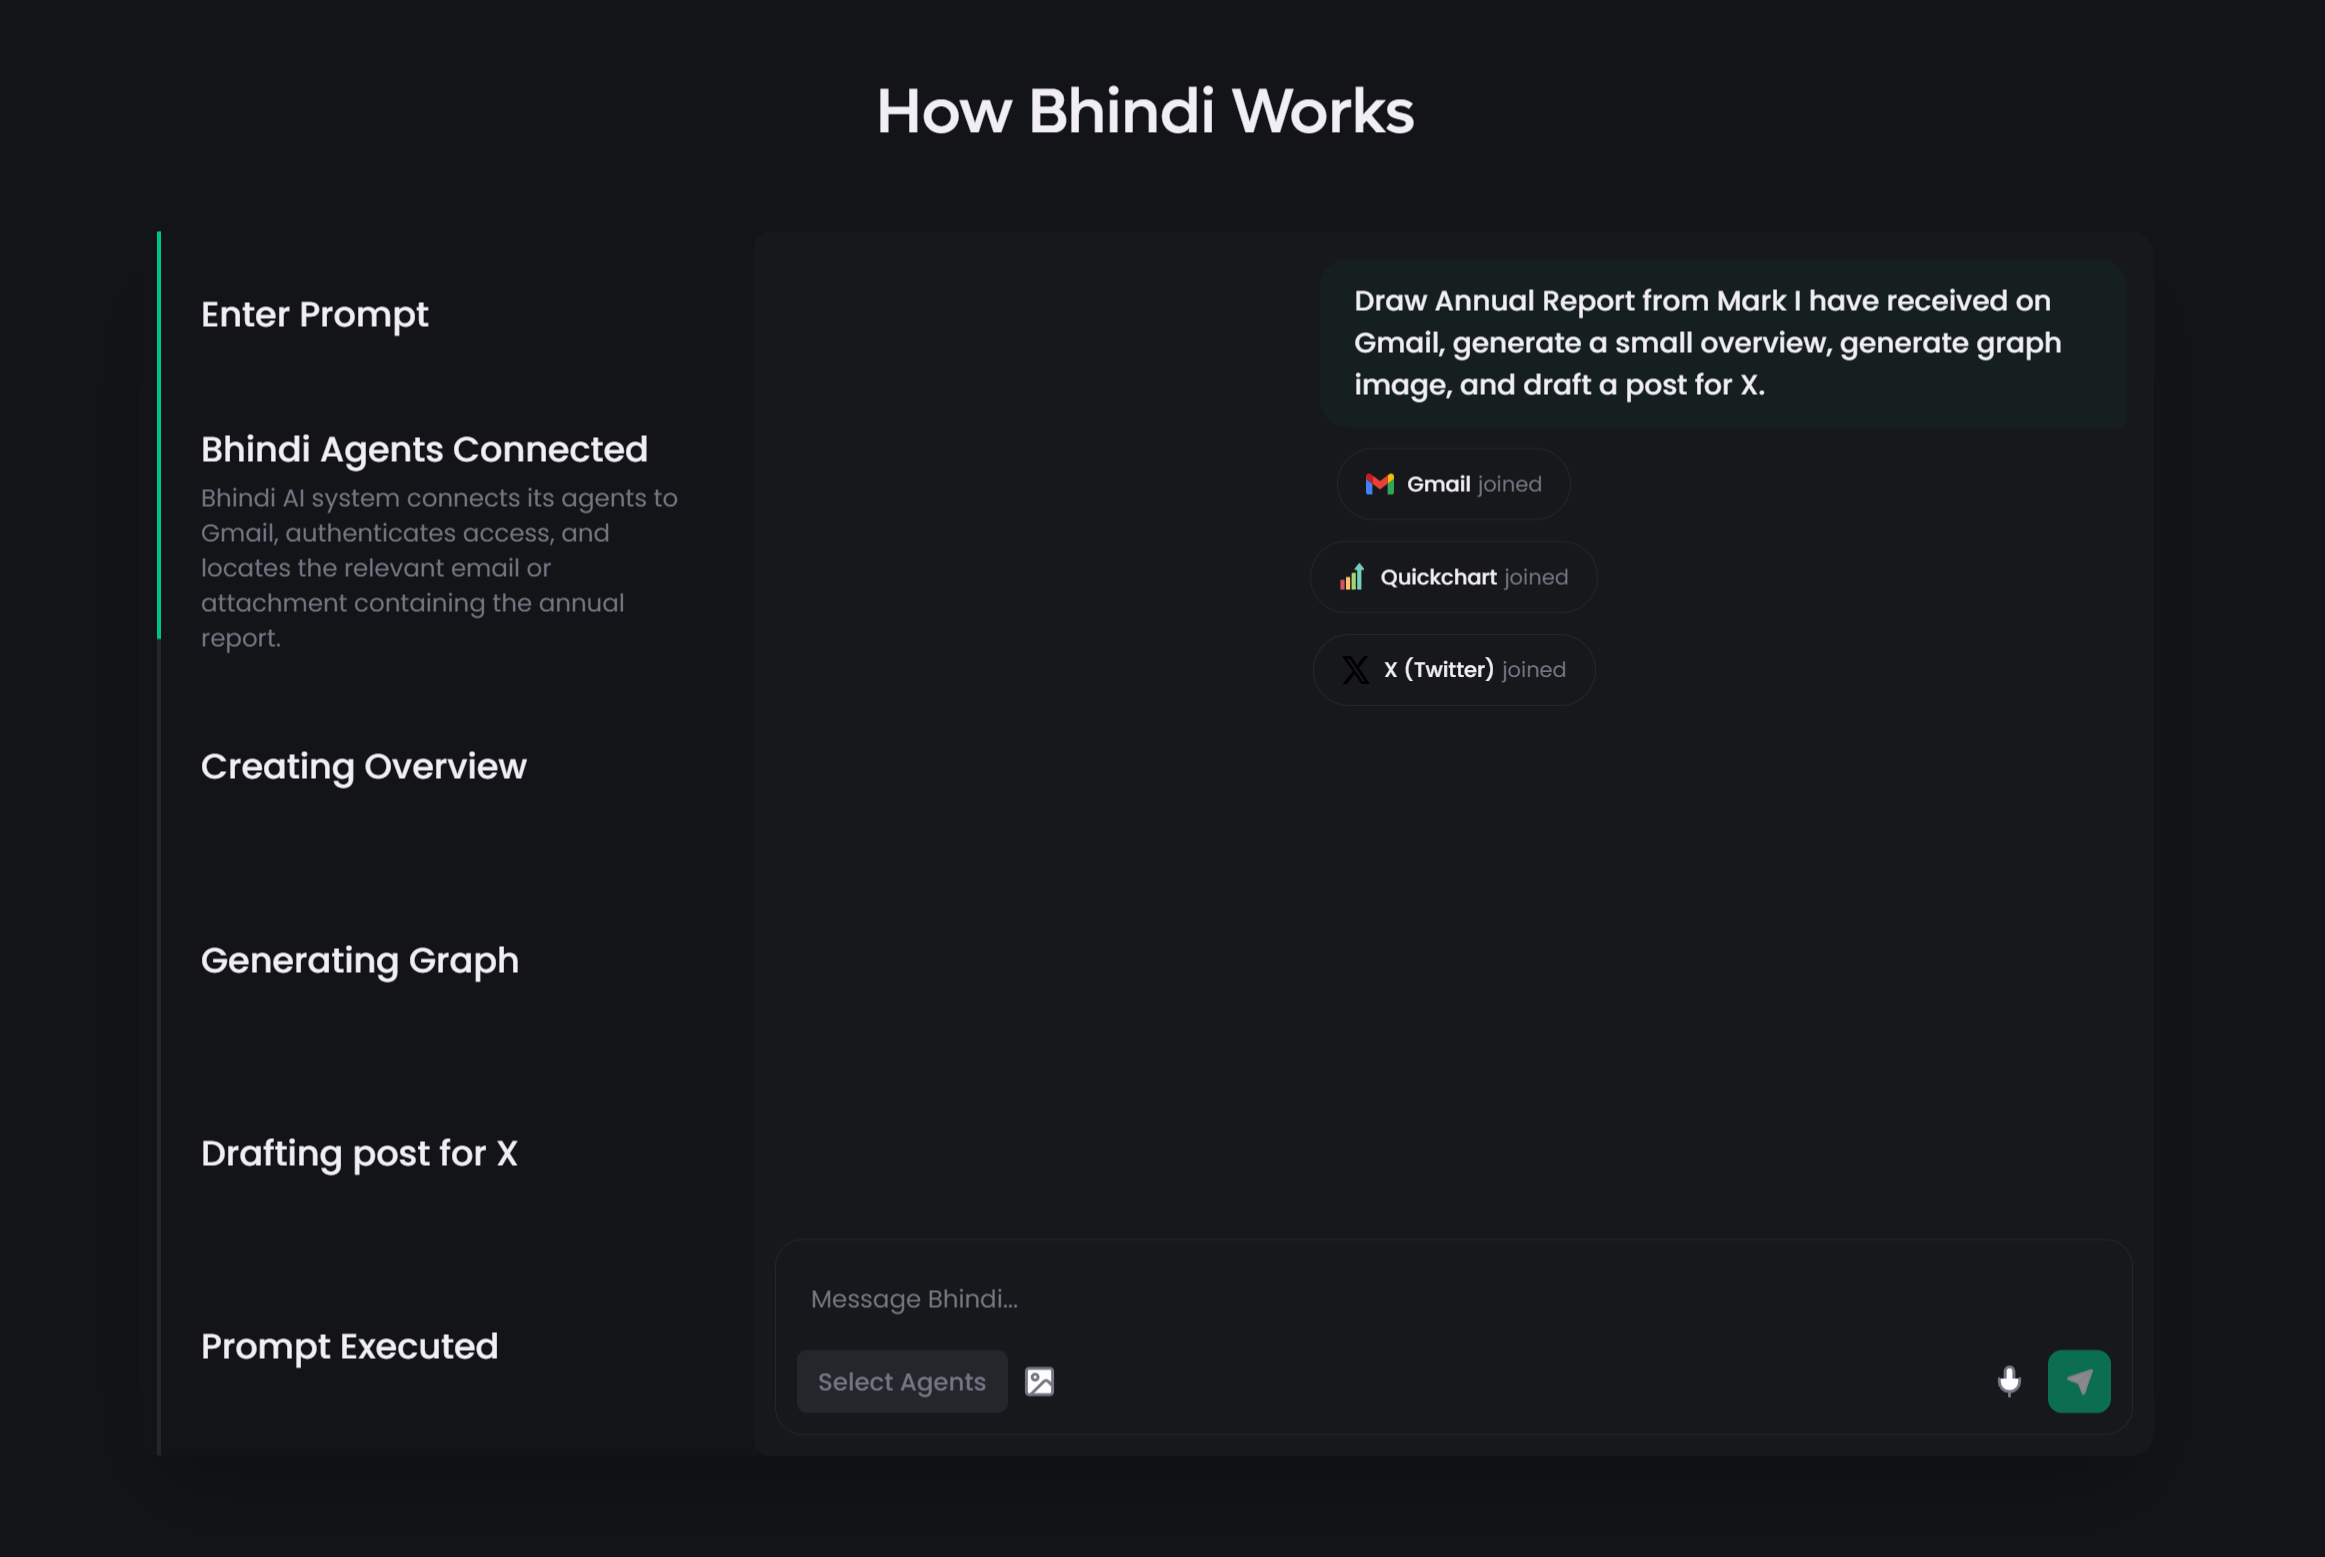Image resolution: width=2325 pixels, height=1557 pixels.
Task: Click the image attachment icon
Action: pos(1039,1381)
